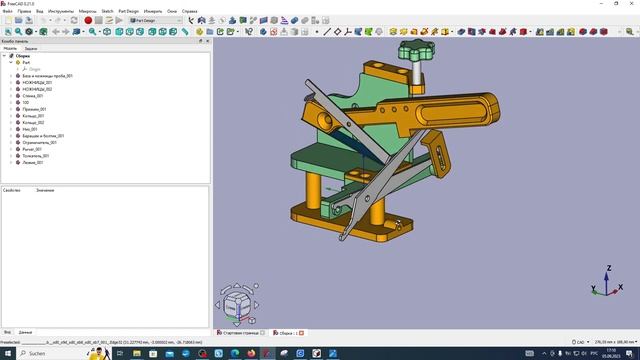Screen dimensions: 640x360
Task: Measure distance with the ruler icon
Action: 185,32
